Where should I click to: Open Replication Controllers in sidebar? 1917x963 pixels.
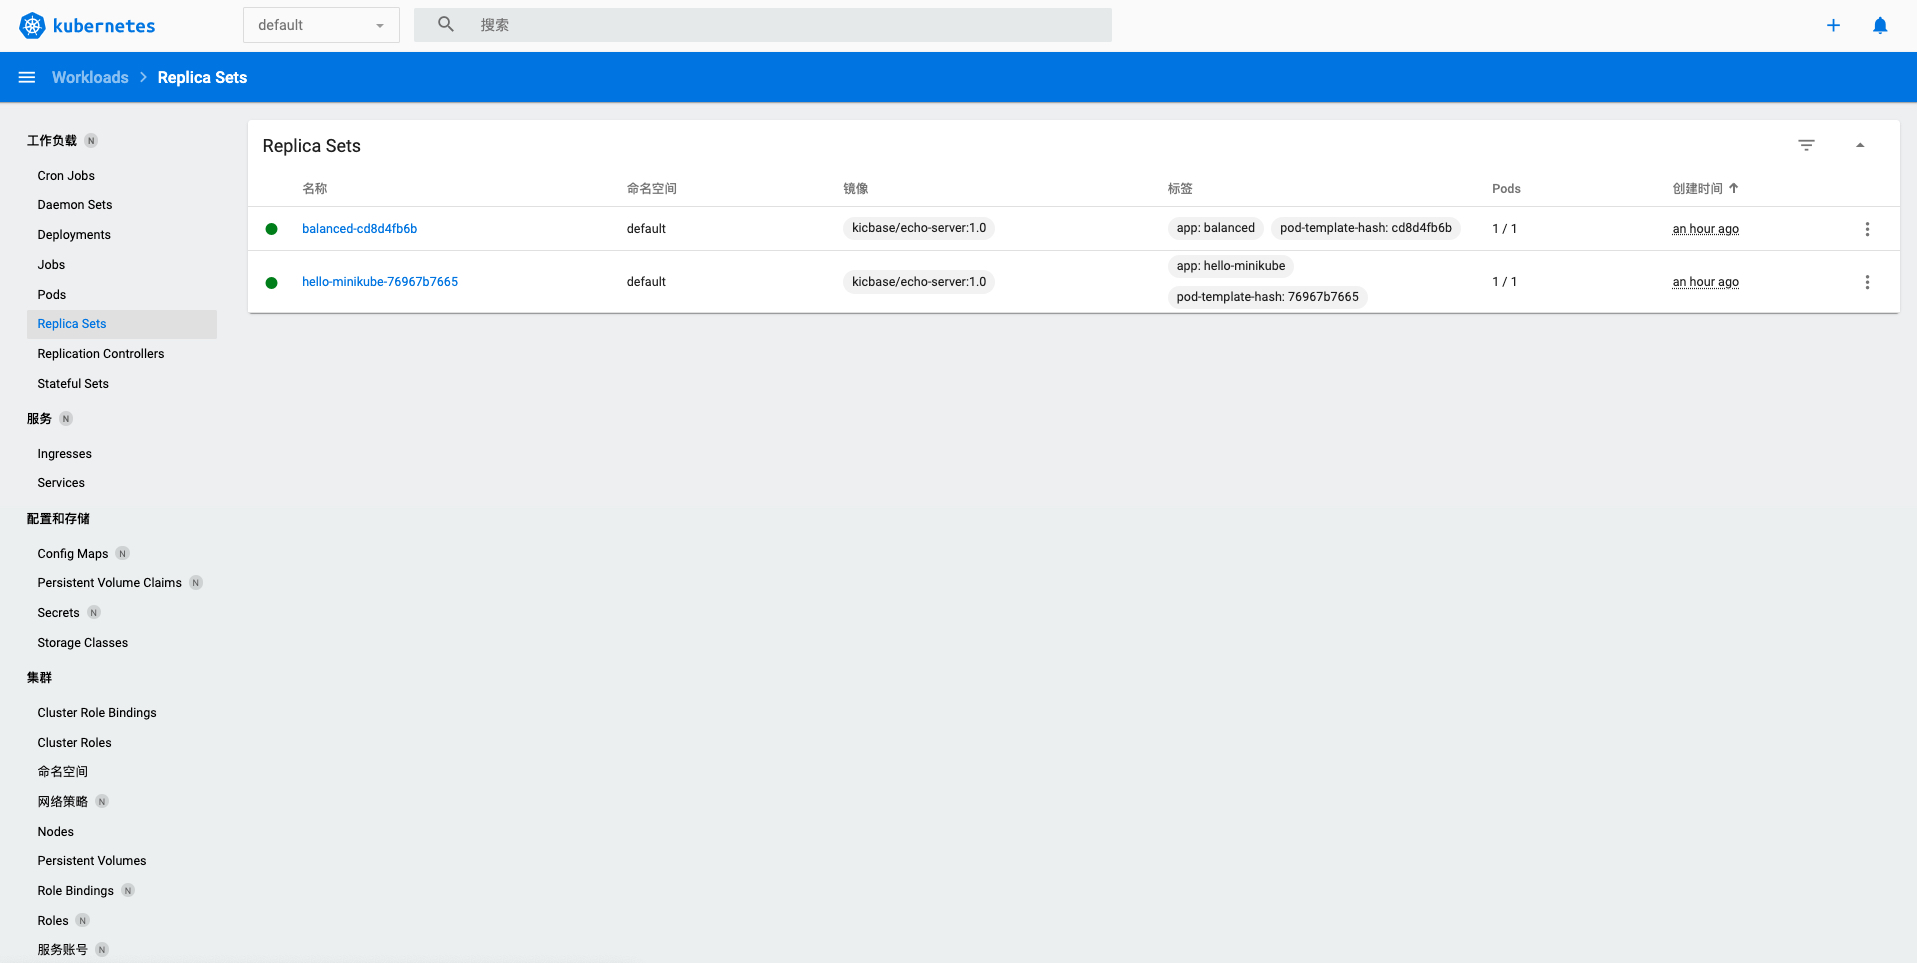(x=101, y=354)
